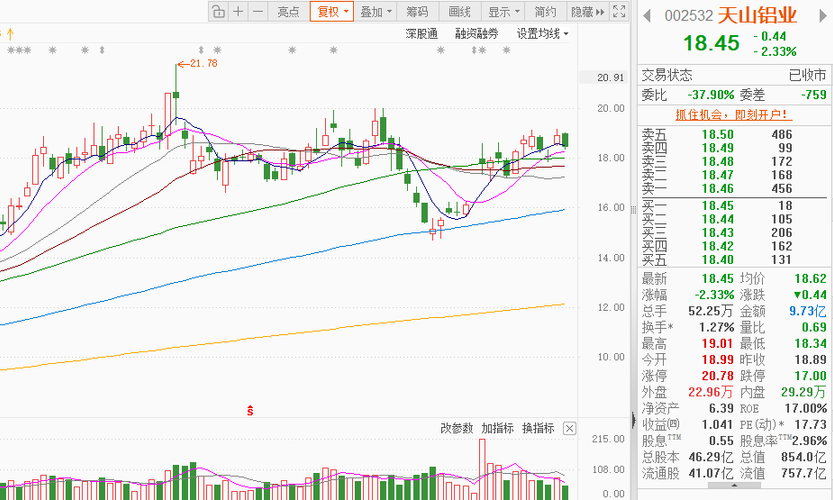Click the unlock padlock icon

pyautogui.click(x=218, y=11)
